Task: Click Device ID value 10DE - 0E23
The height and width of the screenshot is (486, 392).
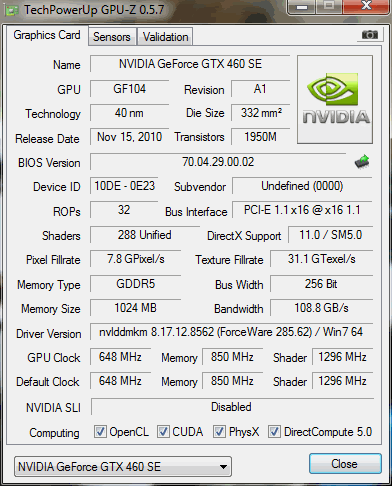Action: (x=124, y=186)
